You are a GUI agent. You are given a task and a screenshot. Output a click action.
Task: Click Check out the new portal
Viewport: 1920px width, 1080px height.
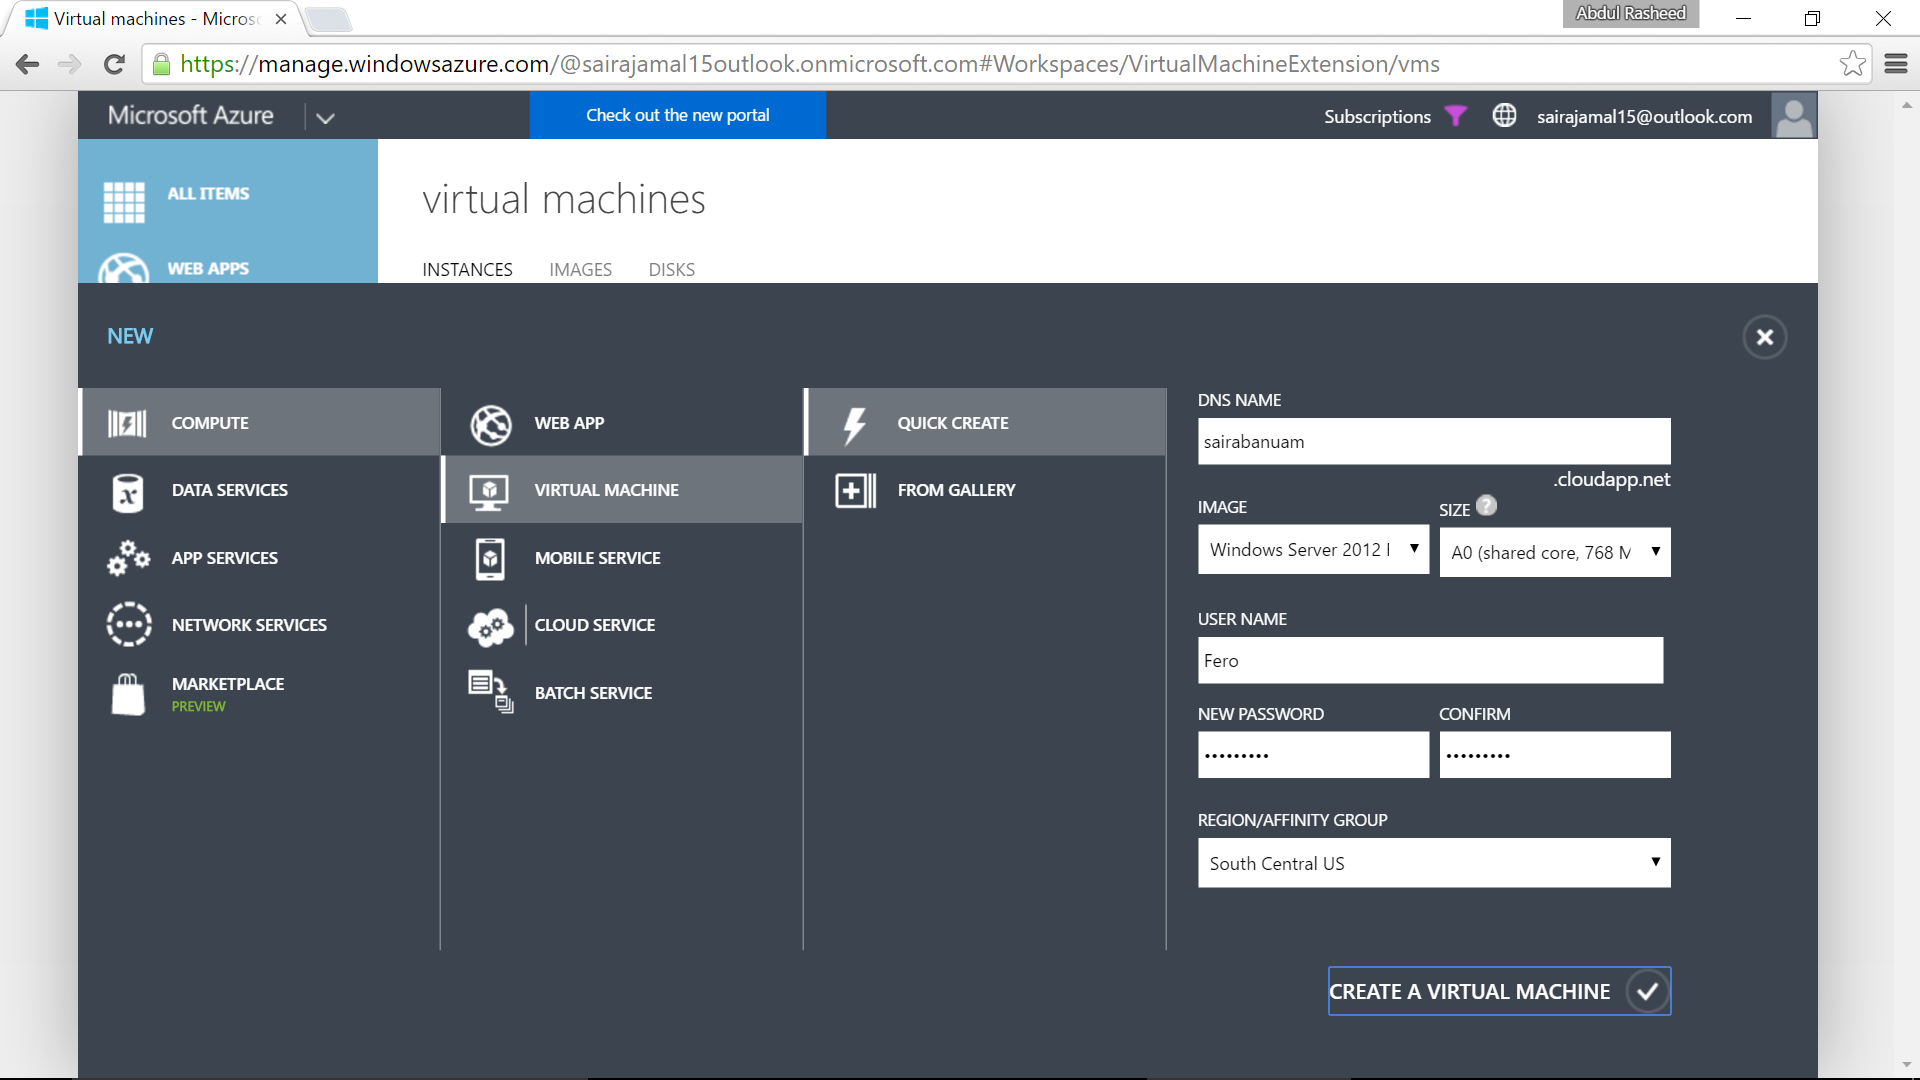coord(677,115)
